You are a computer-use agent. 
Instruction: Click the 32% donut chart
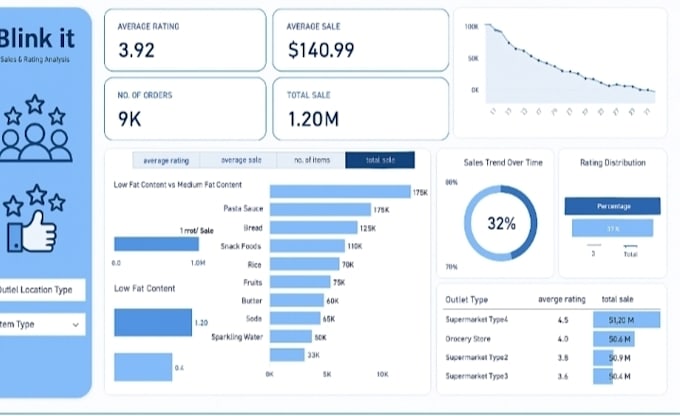(x=500, y=223)
